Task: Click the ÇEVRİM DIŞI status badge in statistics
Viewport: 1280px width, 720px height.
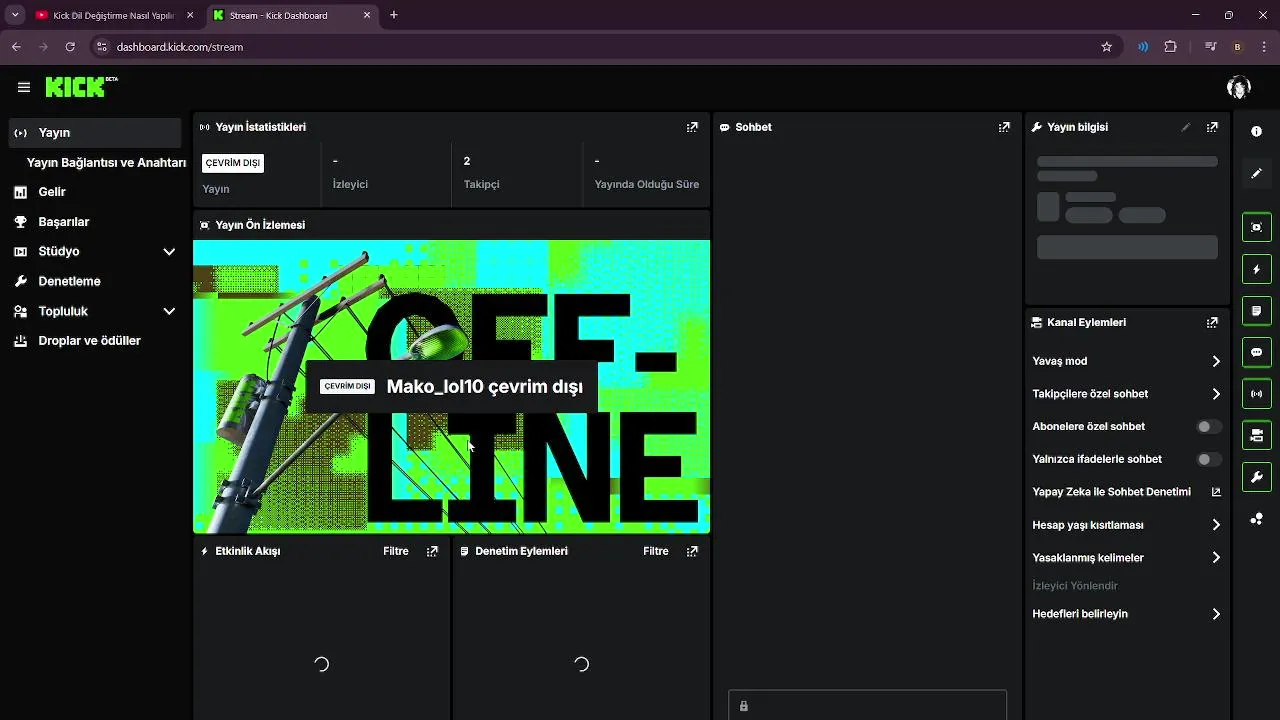Action: tap(232, 163)
